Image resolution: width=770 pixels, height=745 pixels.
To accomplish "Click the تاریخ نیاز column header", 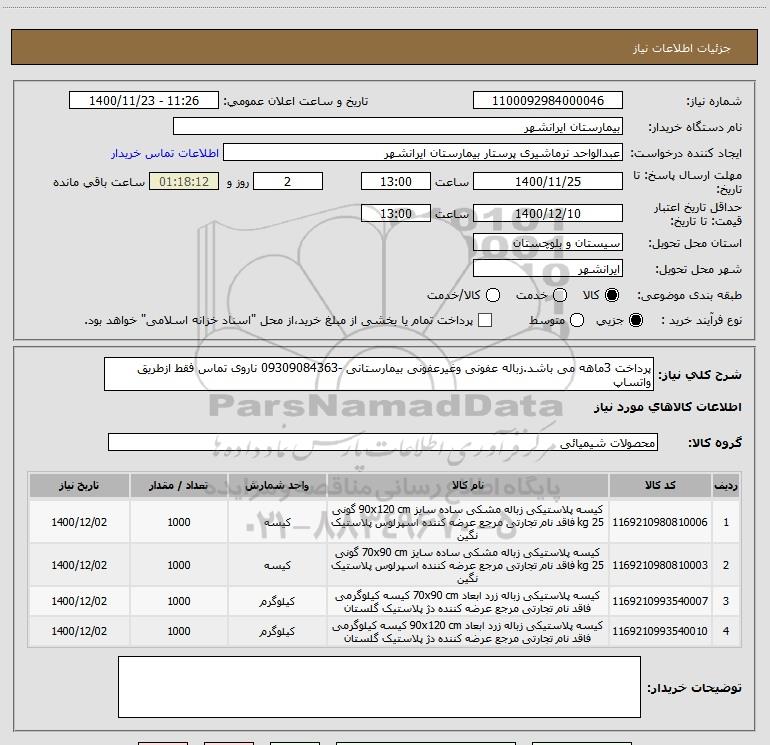I will pyautogui.click(x=79, y=486).
